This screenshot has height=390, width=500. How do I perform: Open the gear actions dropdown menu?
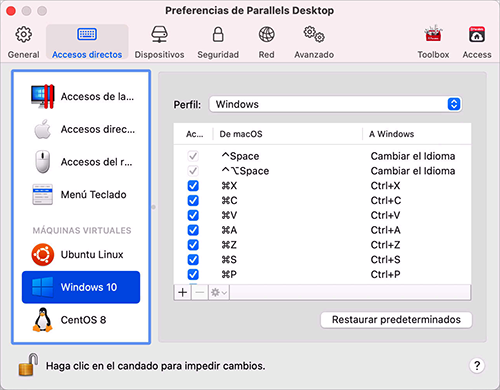(219, 293)
